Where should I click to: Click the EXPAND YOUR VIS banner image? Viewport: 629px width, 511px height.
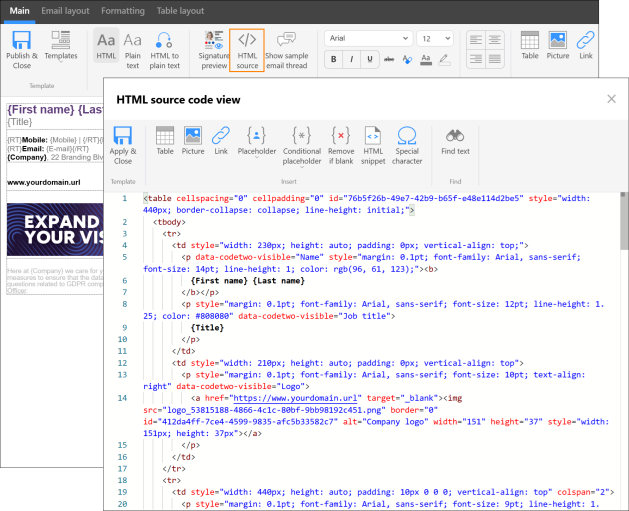[x=55, y=229]
